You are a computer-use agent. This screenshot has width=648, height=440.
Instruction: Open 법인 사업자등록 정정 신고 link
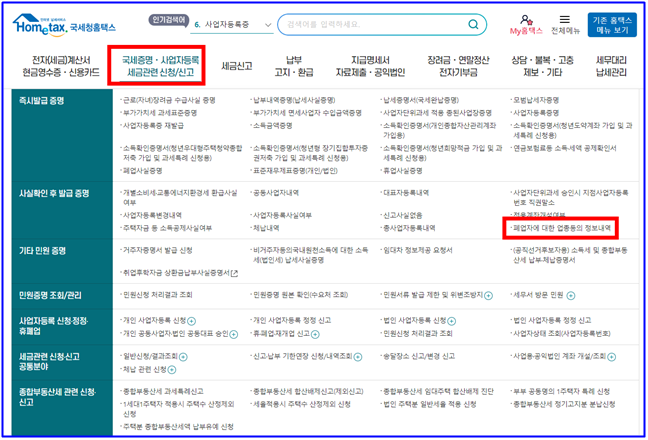click(552, 320)
